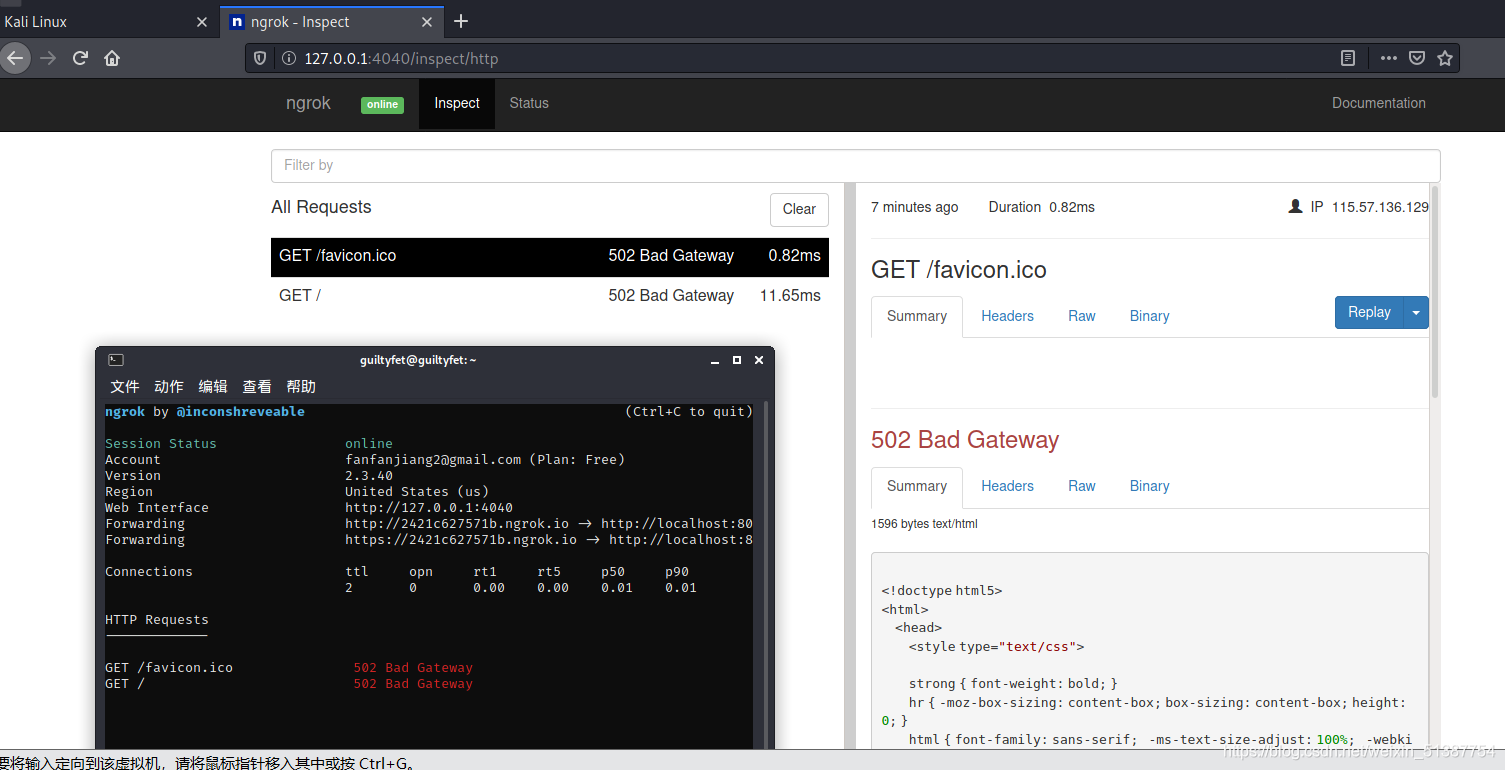The image size is (1505, 770).
Task: Open the 编辑 menu in terminal
Action: click(x=212, y=386)
